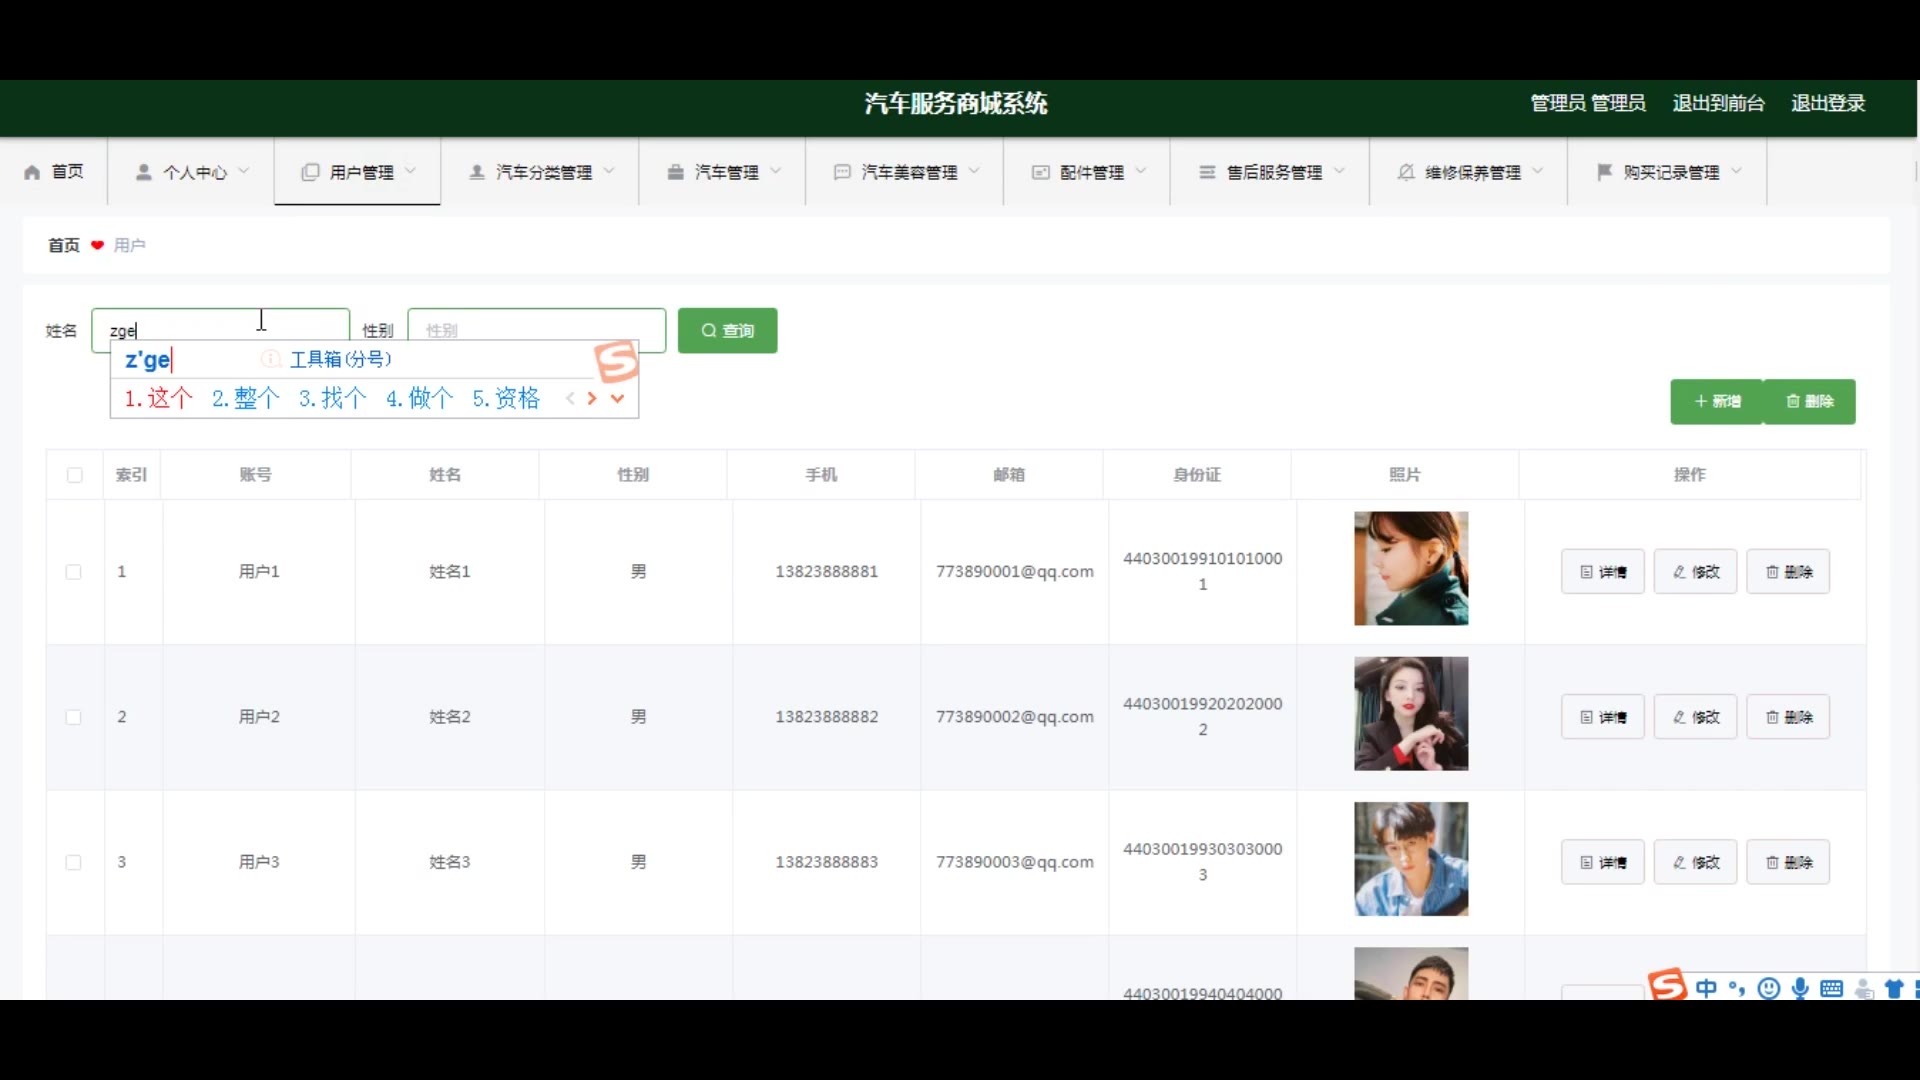Choose IME candidate 3. 找个
The height and width of the screenshot is (1080, 1920).
click(x=332, y=398)
